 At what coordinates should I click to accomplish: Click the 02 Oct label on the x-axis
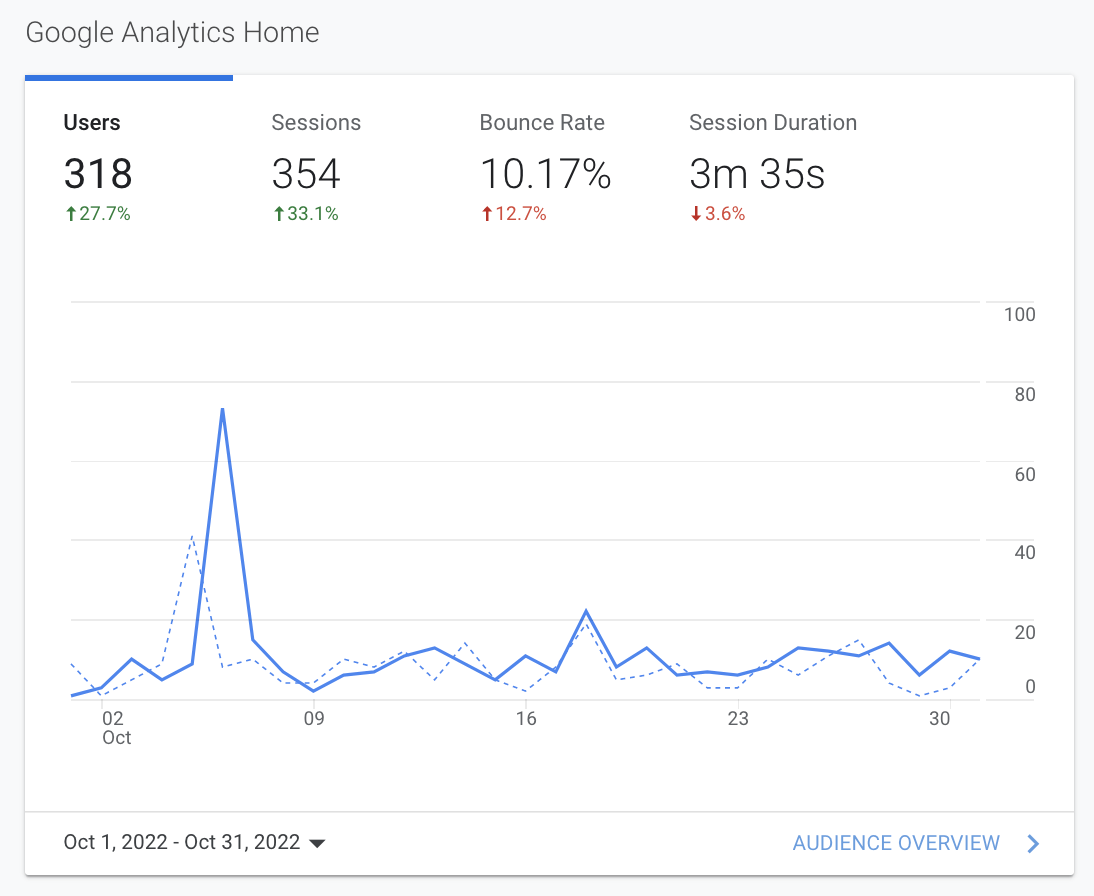(x=116, y=728)
